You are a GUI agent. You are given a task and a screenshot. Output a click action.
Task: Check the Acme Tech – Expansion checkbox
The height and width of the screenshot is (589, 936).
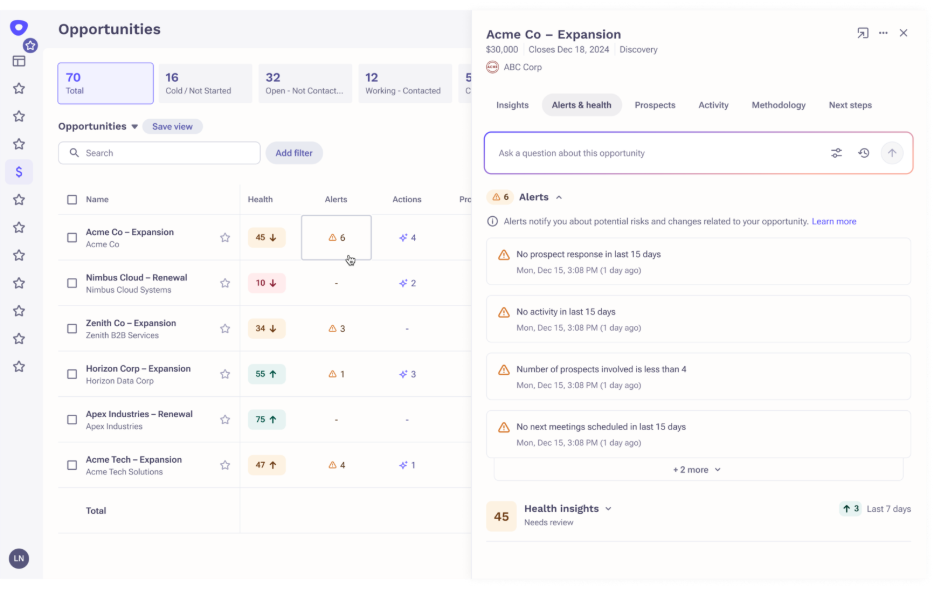click(x=72, y=465)
